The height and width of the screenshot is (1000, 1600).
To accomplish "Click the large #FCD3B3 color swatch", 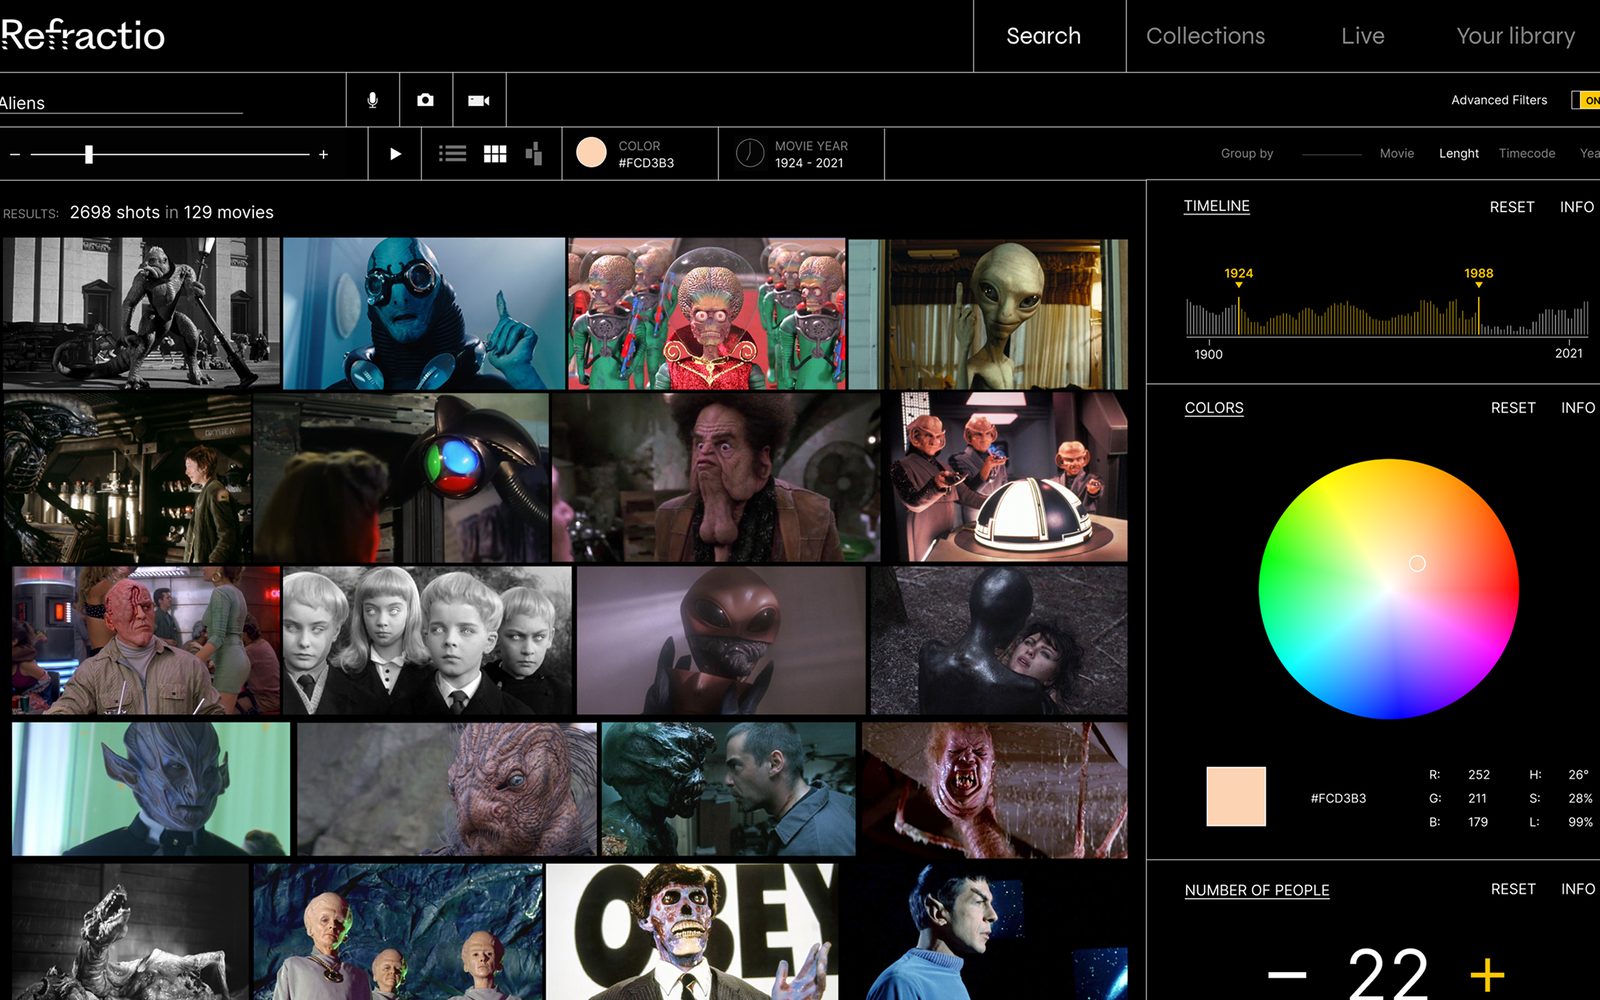I will click(x=1236, y=796).
